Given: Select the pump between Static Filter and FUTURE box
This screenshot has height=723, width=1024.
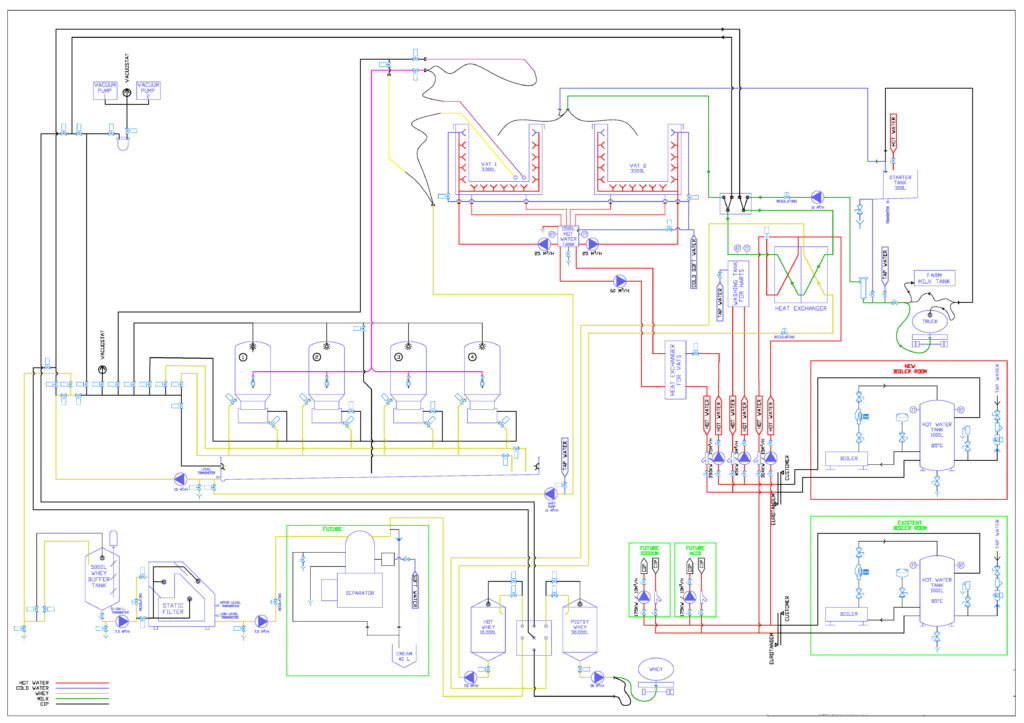Looking at the screenshot, I should coord(261,621).
